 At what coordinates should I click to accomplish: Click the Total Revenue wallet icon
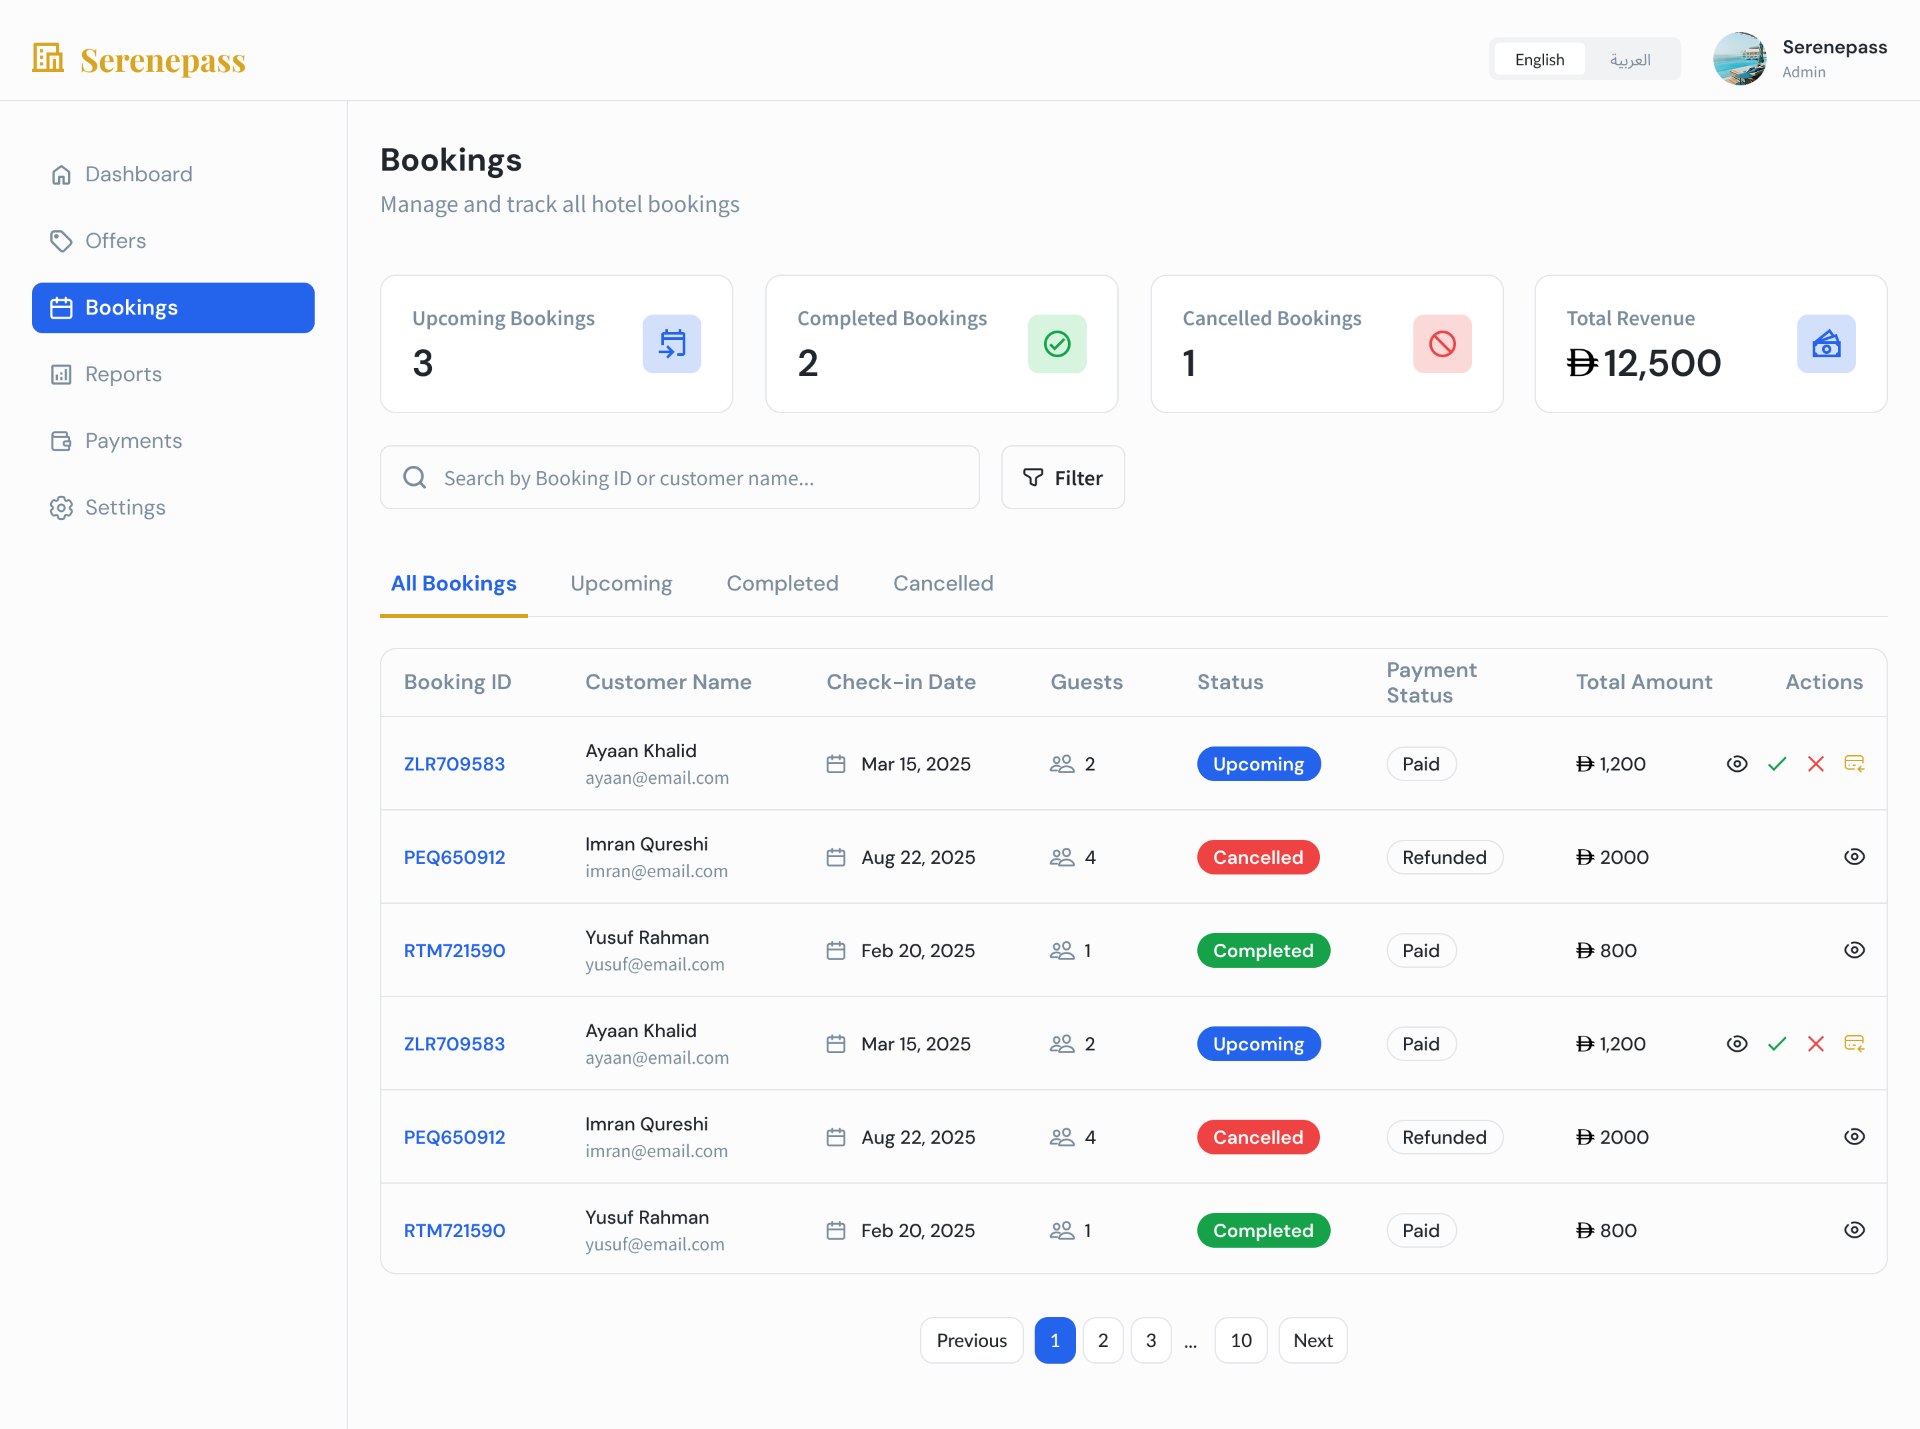click(1826, 344)
